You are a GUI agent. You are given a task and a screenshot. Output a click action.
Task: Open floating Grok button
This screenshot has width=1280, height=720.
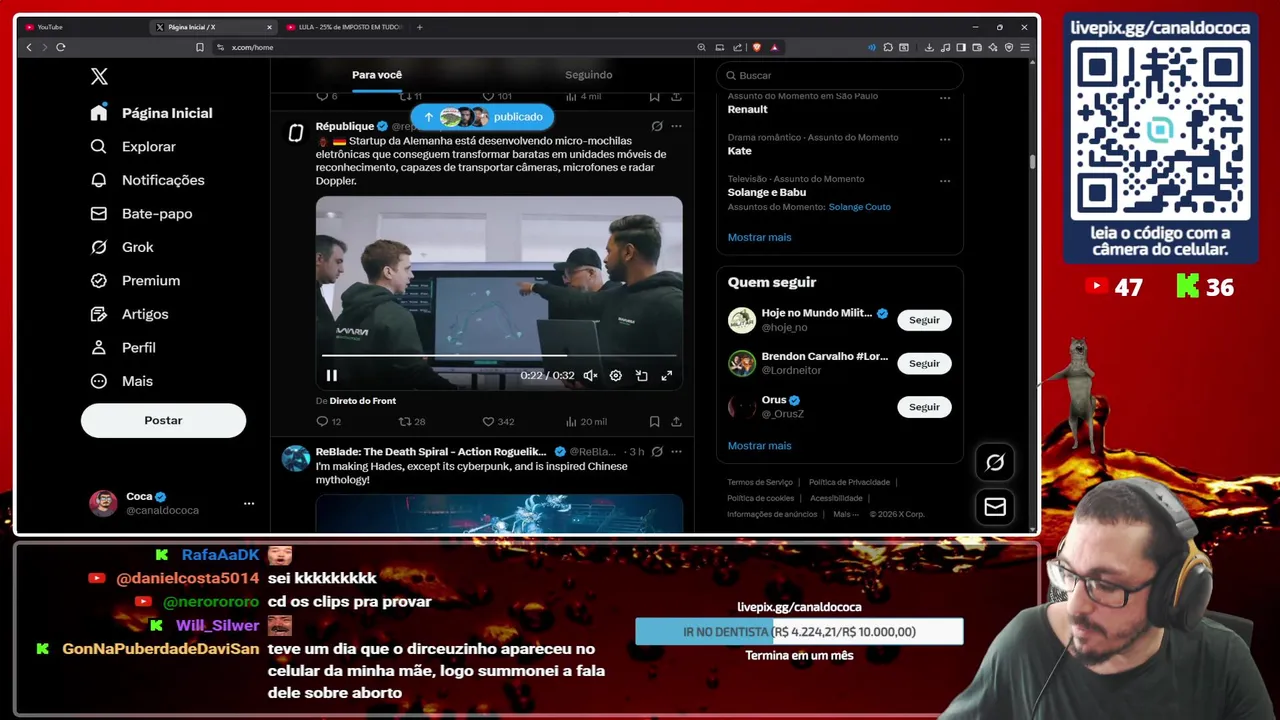click(x=995, y=462)
